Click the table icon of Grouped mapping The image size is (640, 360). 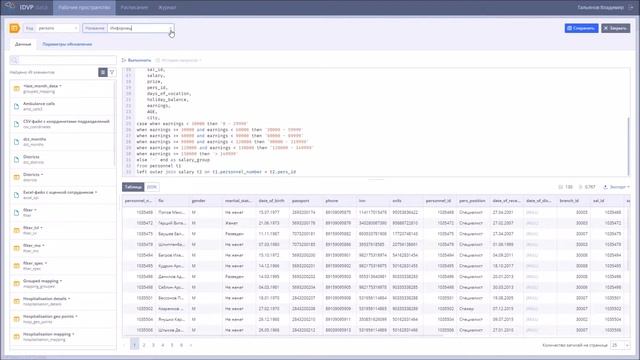click(17, 283)
